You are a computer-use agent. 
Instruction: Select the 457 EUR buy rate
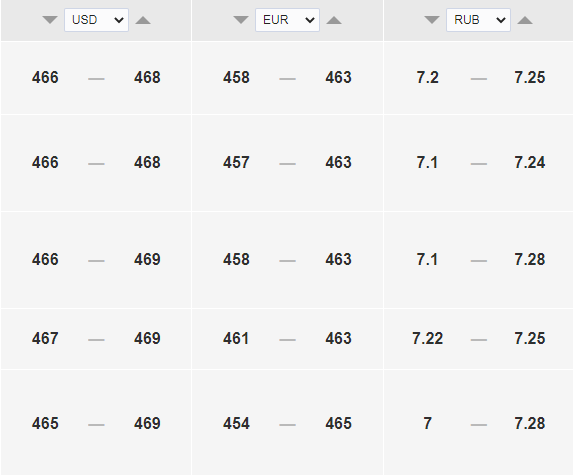click(x=236, y=163)
